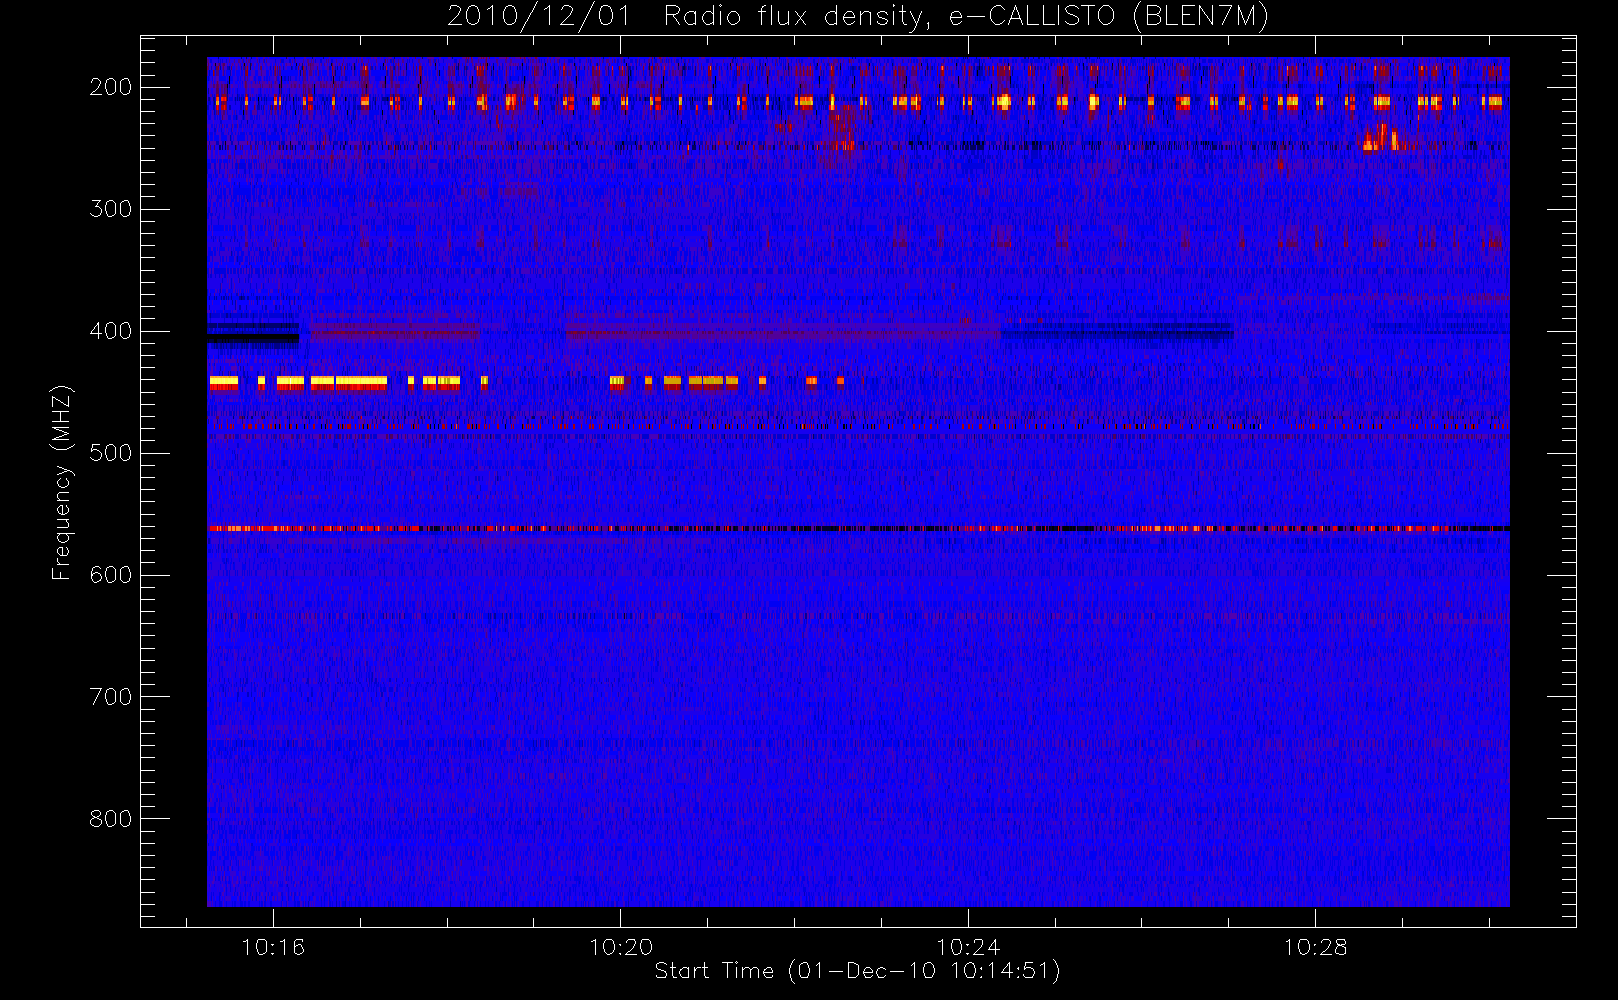The image size is (1618, 1000).
Task: Click the bright radio burst near 10:29 at 250 MHz
Action: (x=1384, y=138)
